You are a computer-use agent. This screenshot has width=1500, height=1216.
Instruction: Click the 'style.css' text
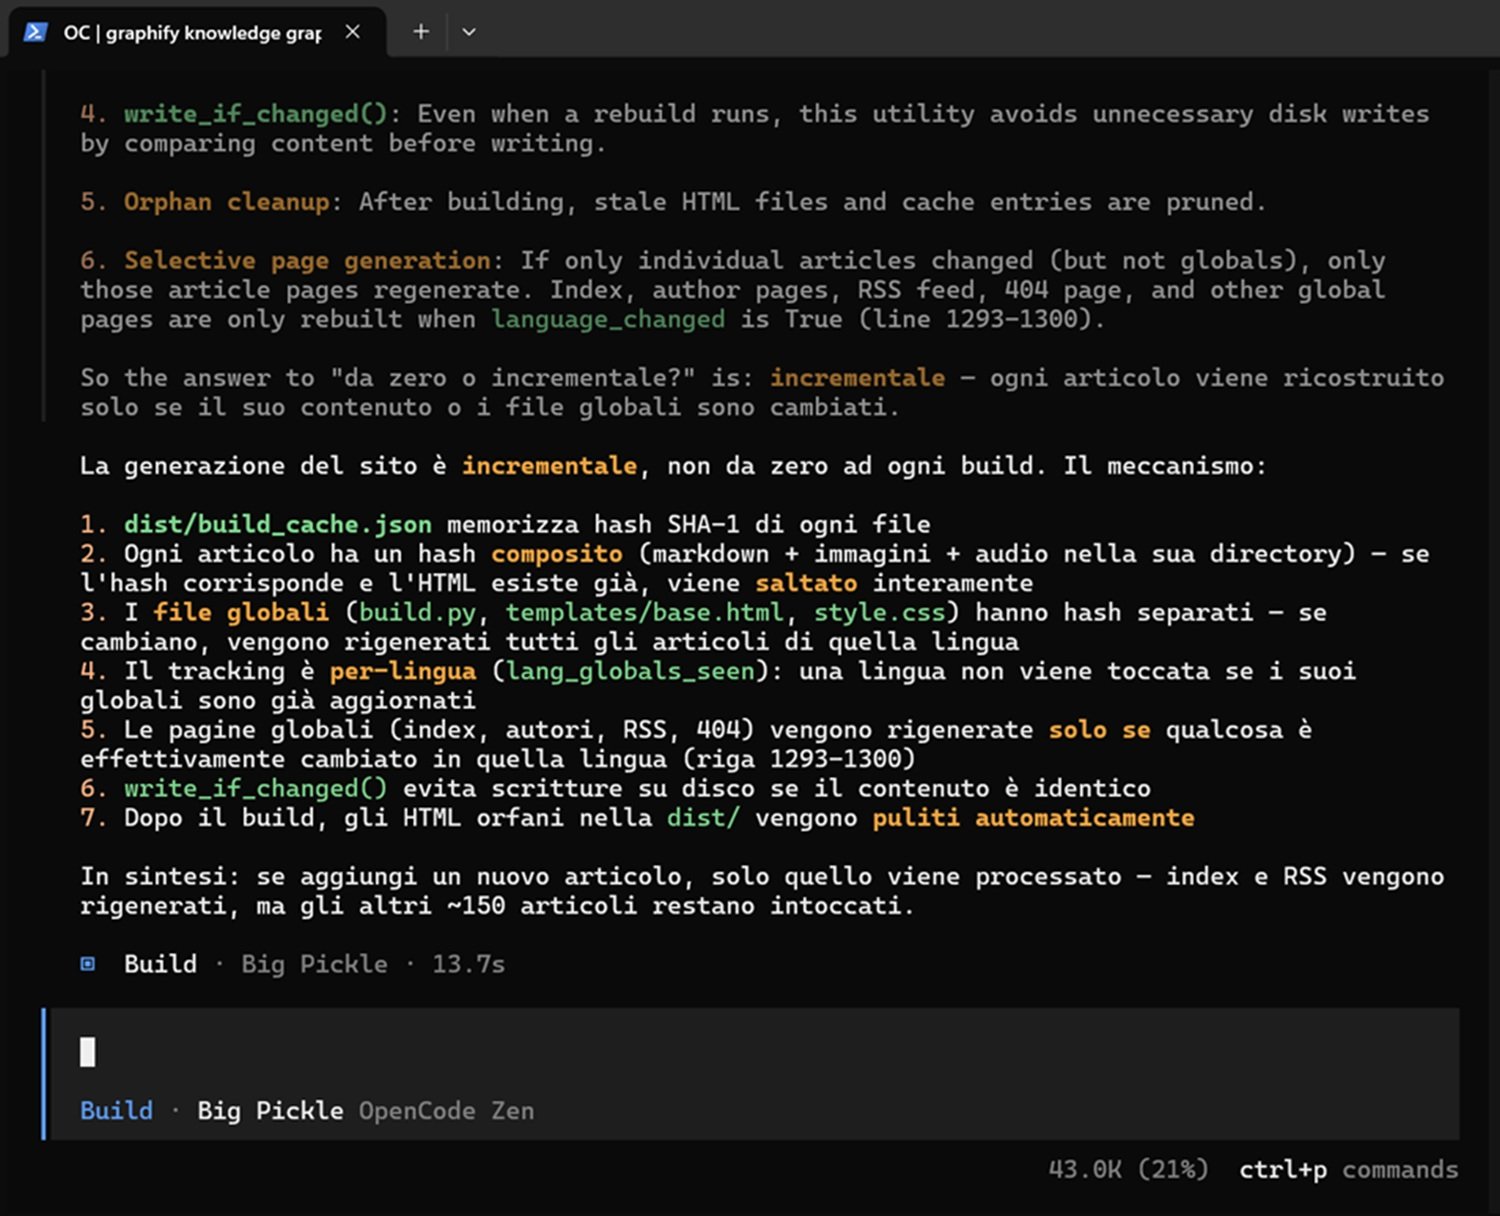coord(879,612)
